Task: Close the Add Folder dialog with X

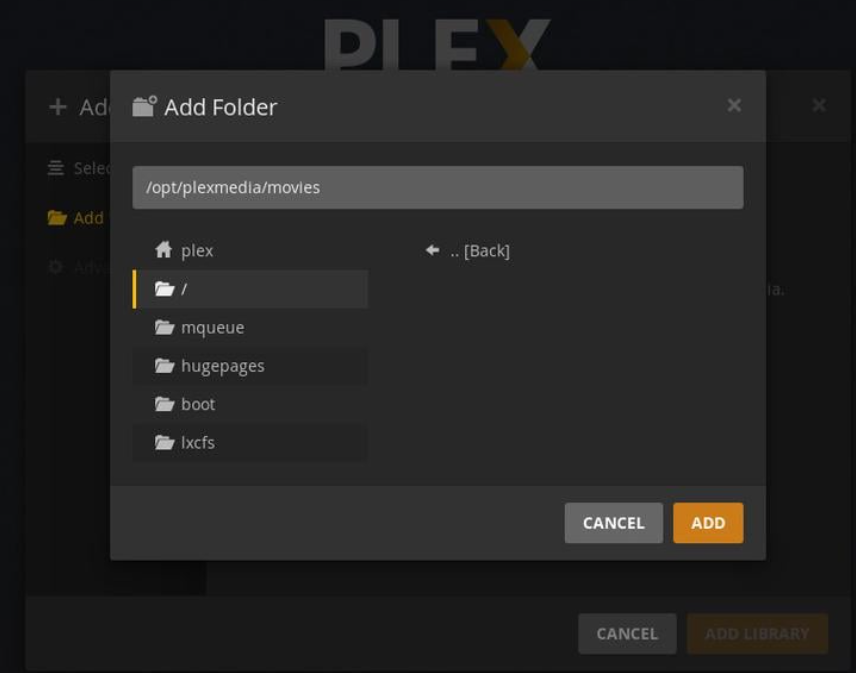Action: [734, 105]
